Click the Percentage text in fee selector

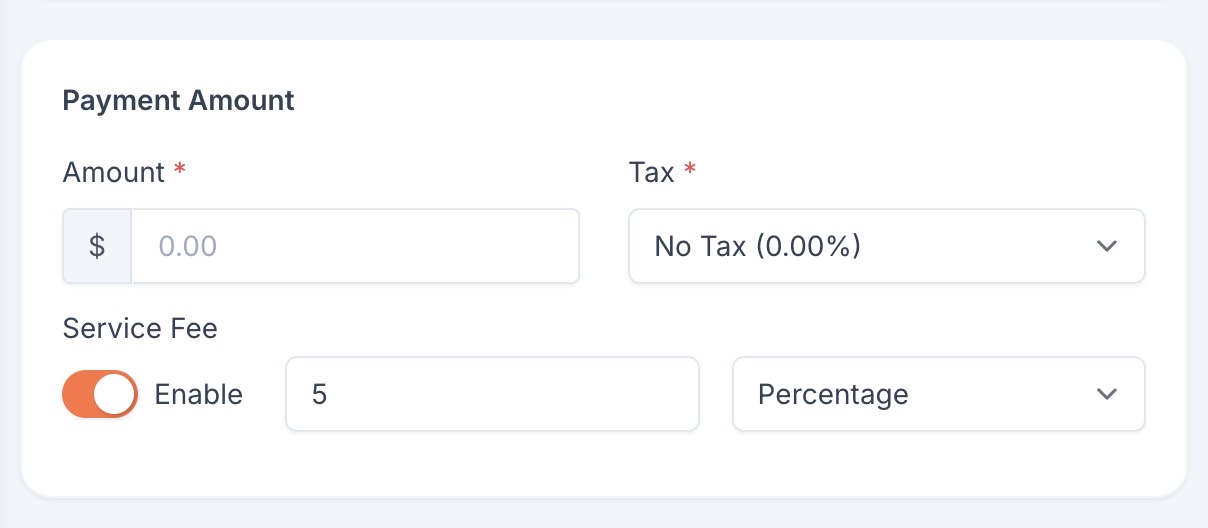pyautogui.click(x=833, y=394)
